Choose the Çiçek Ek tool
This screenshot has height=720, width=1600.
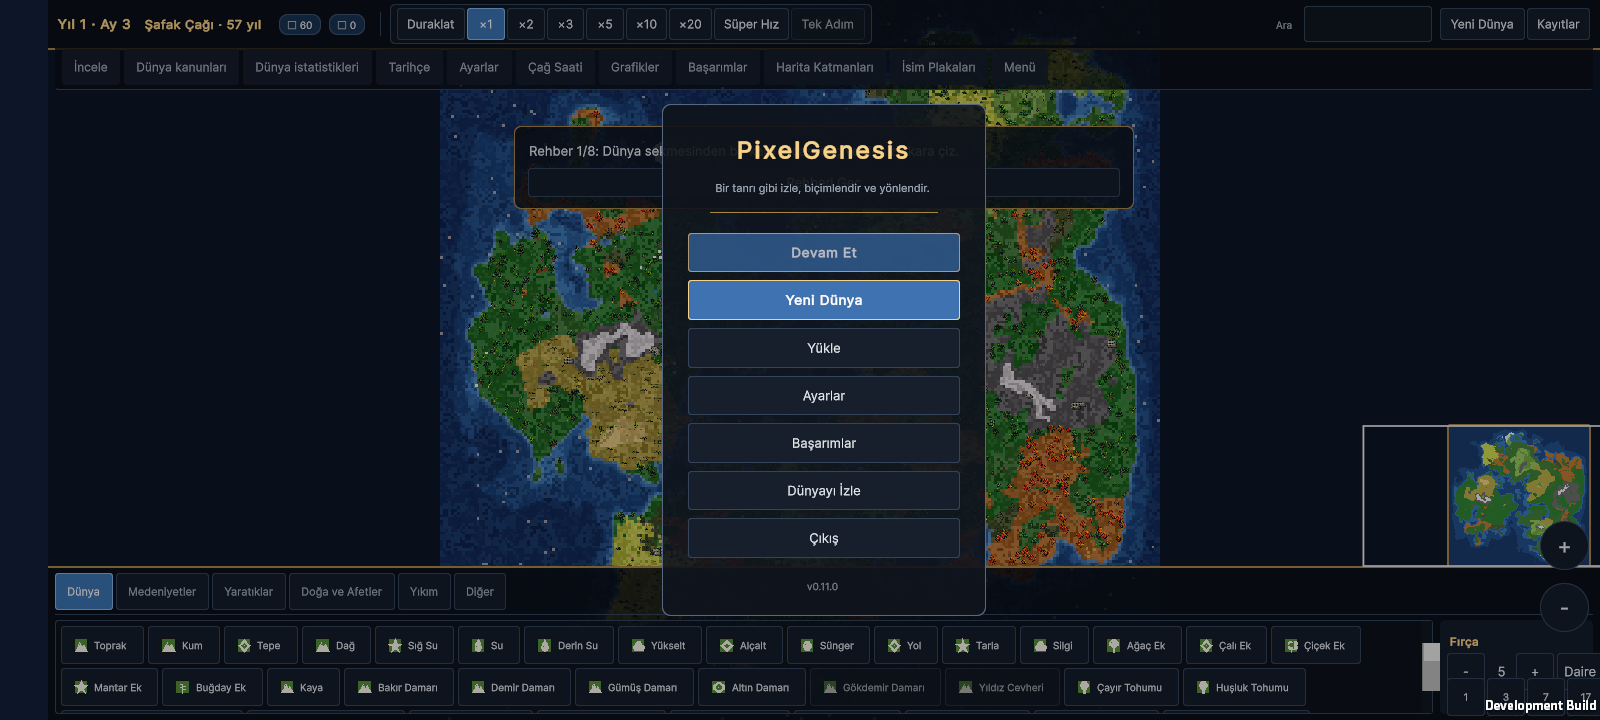[1316, 646]
